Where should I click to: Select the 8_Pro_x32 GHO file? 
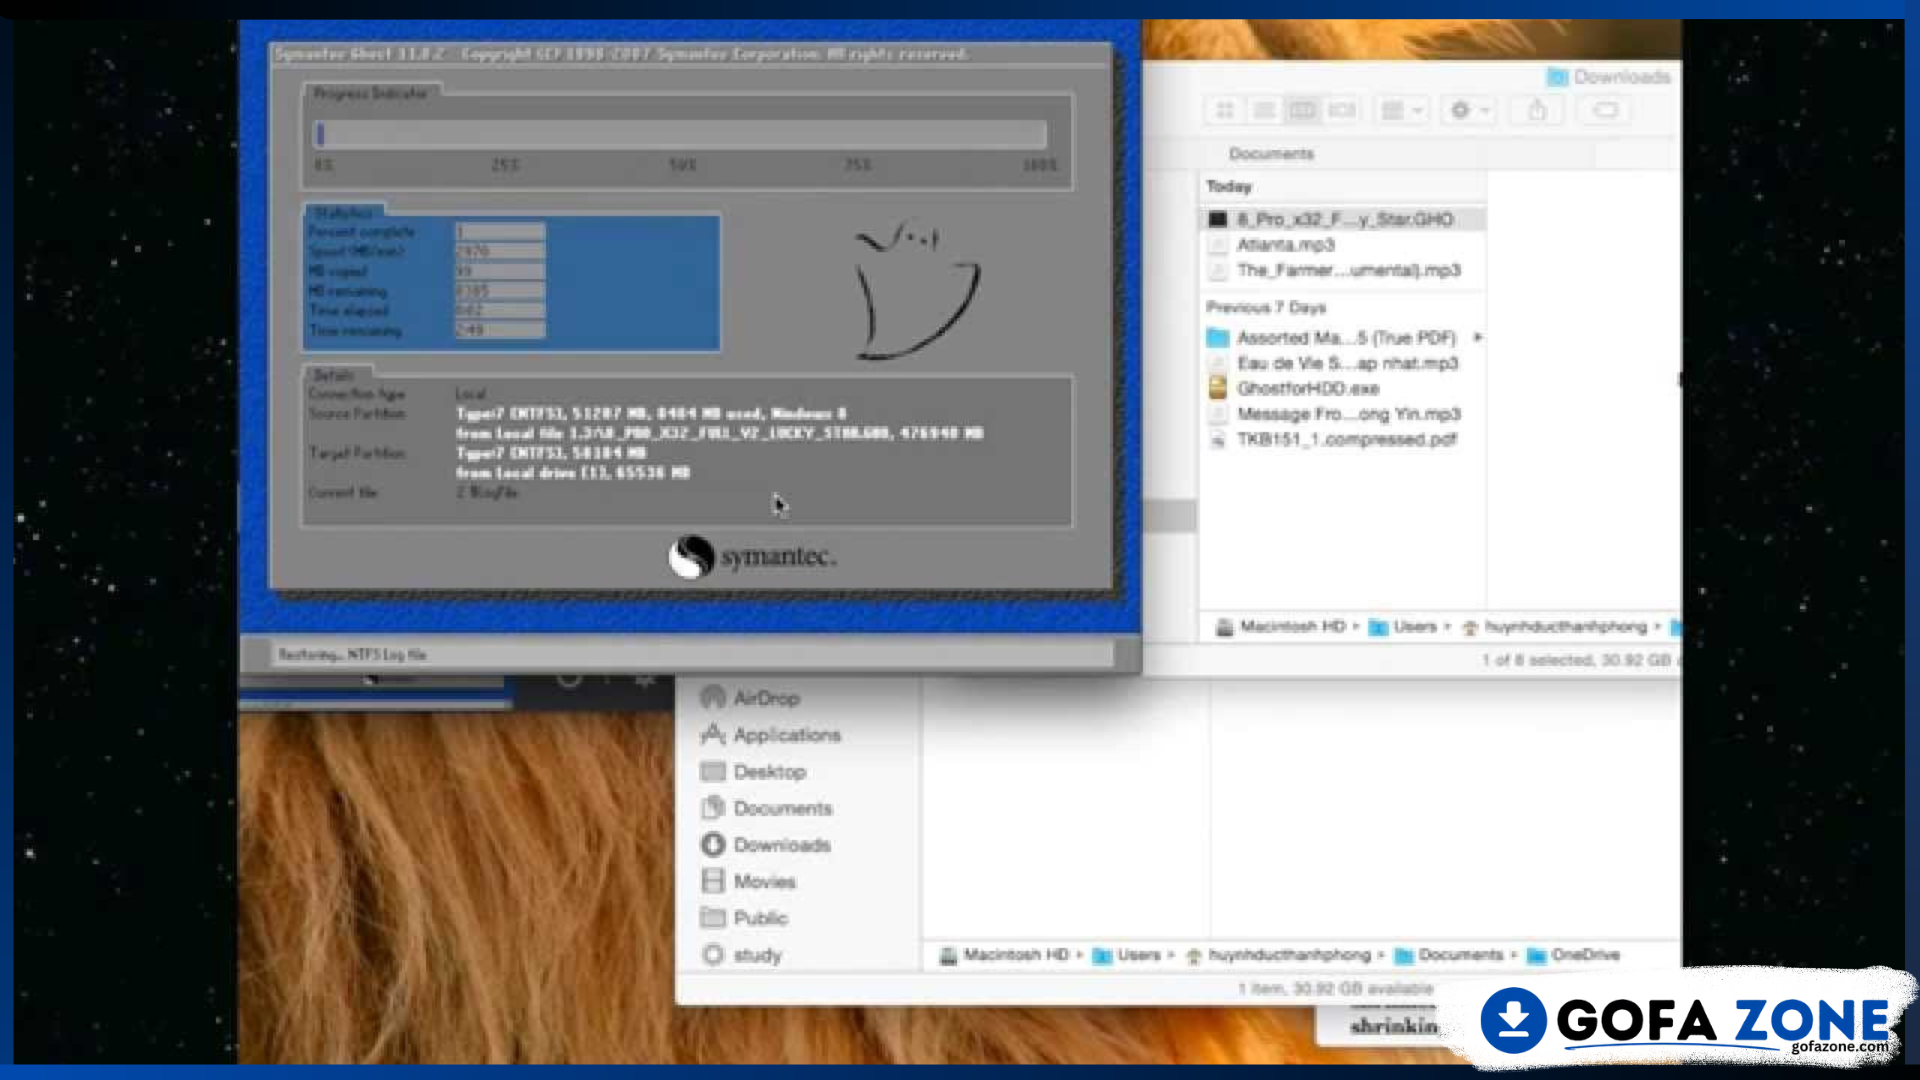coord(1342,219)
